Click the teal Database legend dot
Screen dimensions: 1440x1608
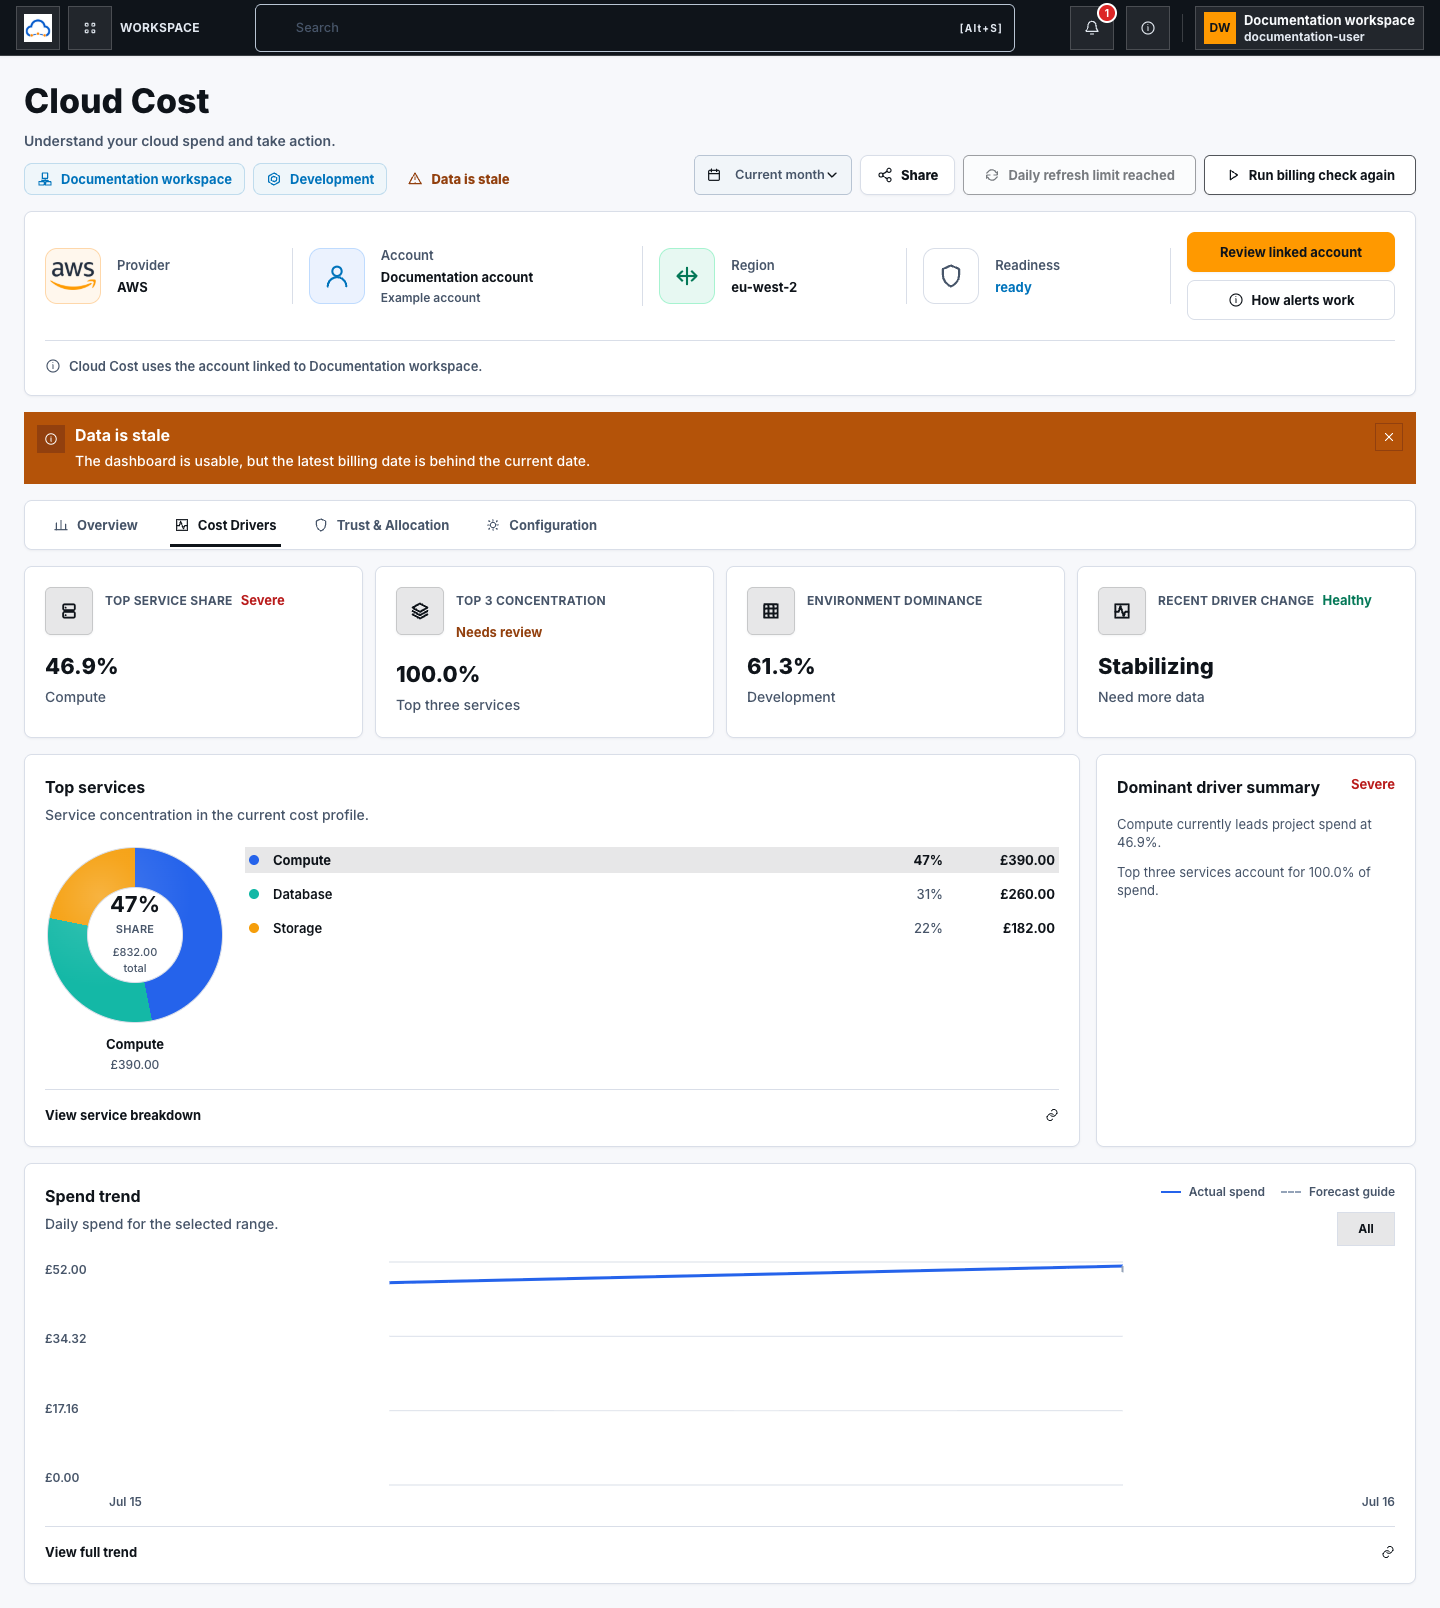click(254, 894)
